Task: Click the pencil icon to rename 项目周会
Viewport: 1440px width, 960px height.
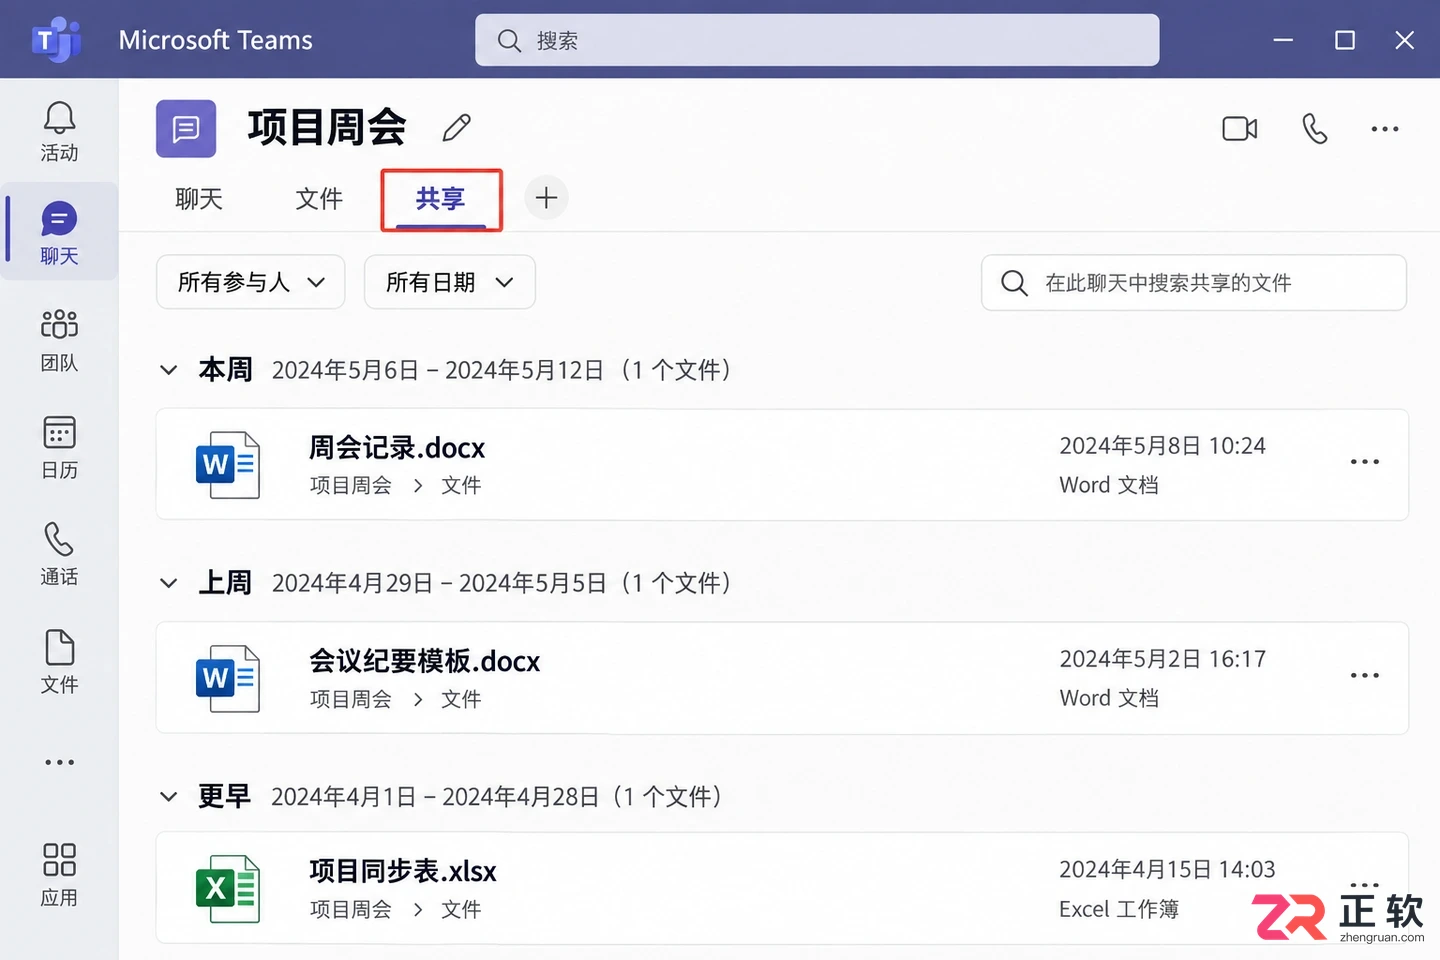Action: tap(457, 127)
